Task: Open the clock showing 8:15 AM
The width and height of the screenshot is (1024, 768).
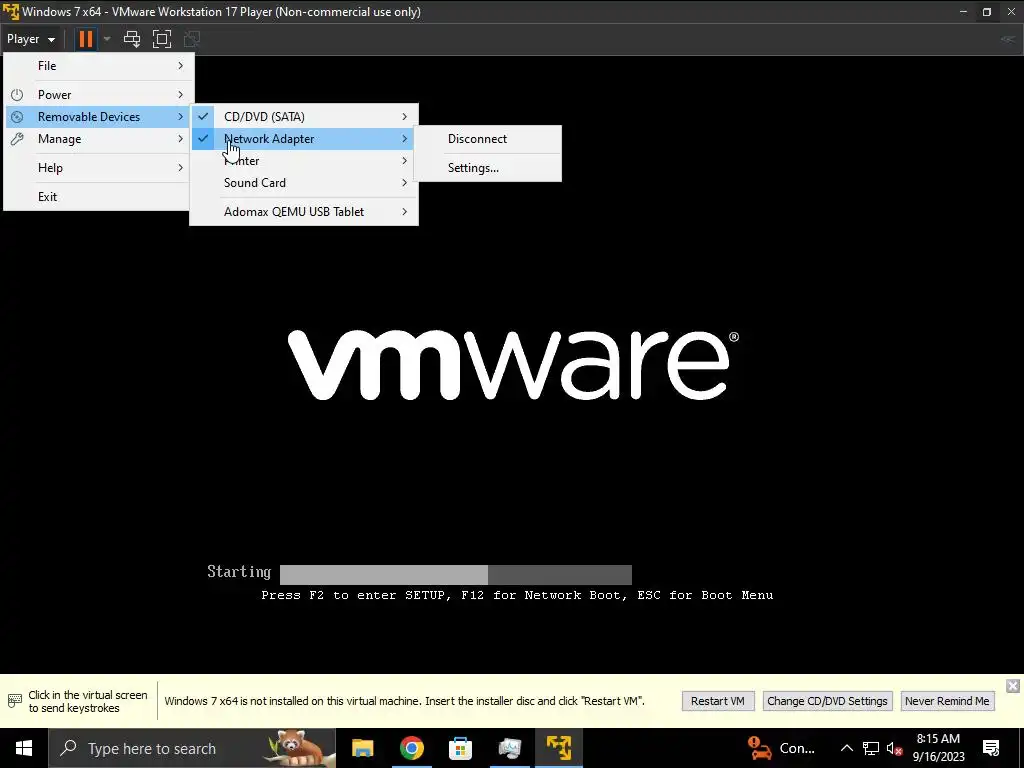Action: coord(938,748)
